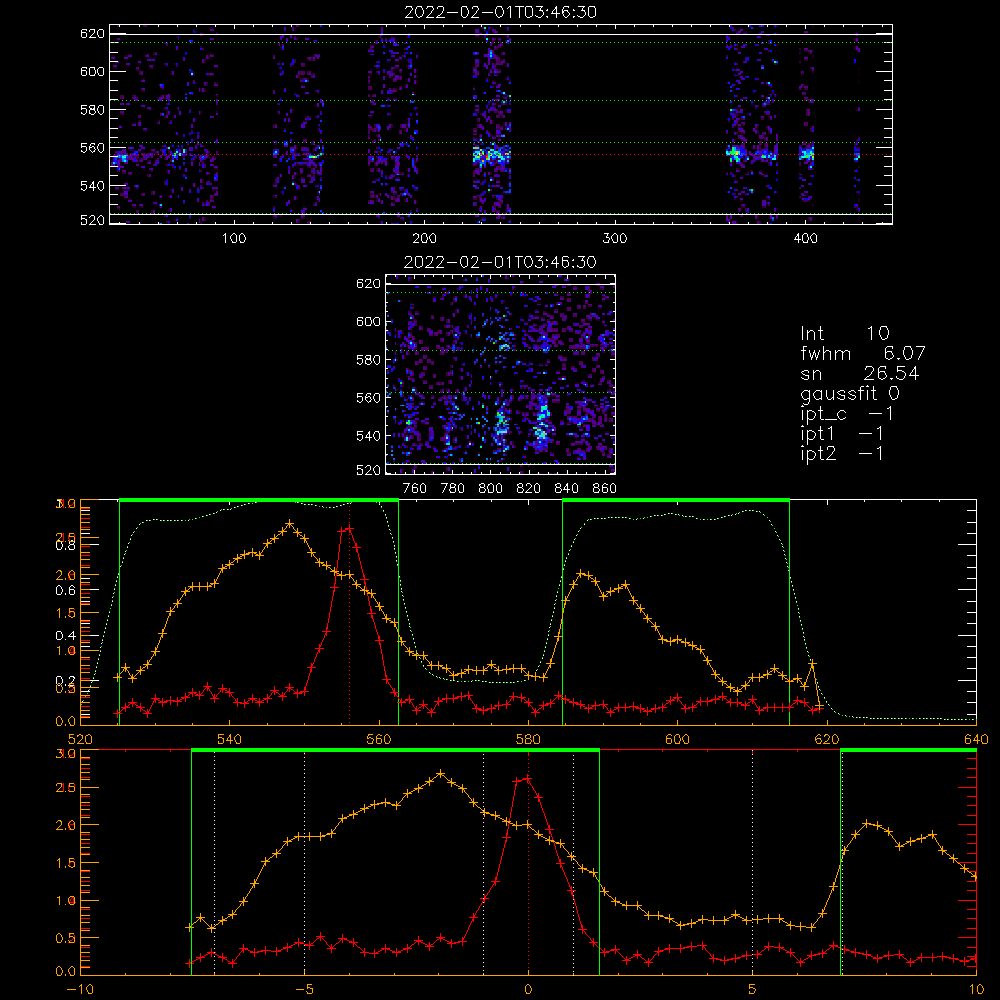Image resolution: width=1000 pixels, height=1000 pixels.
Task: Click left green range bar atop third plot
Action: click(x=259, y=500)
